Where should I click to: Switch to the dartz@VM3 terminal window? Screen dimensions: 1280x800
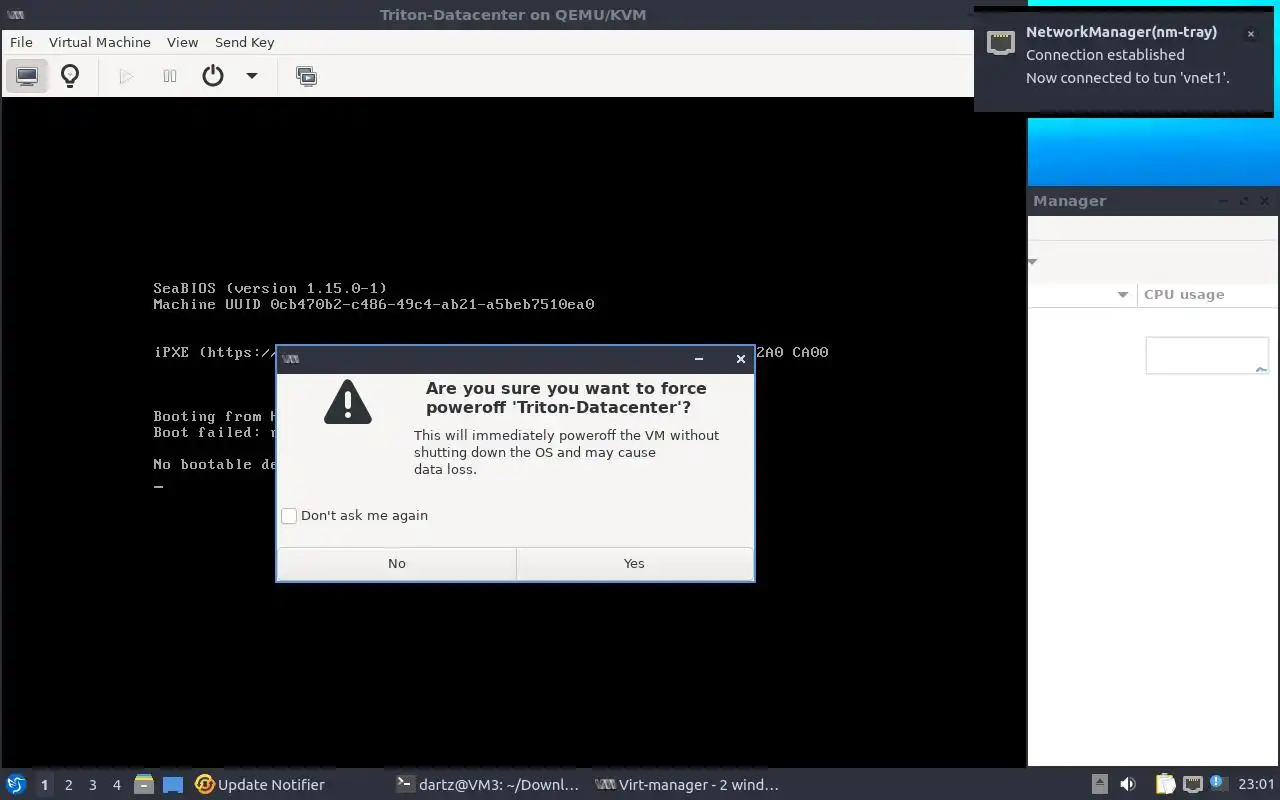(x=488, y=785)
